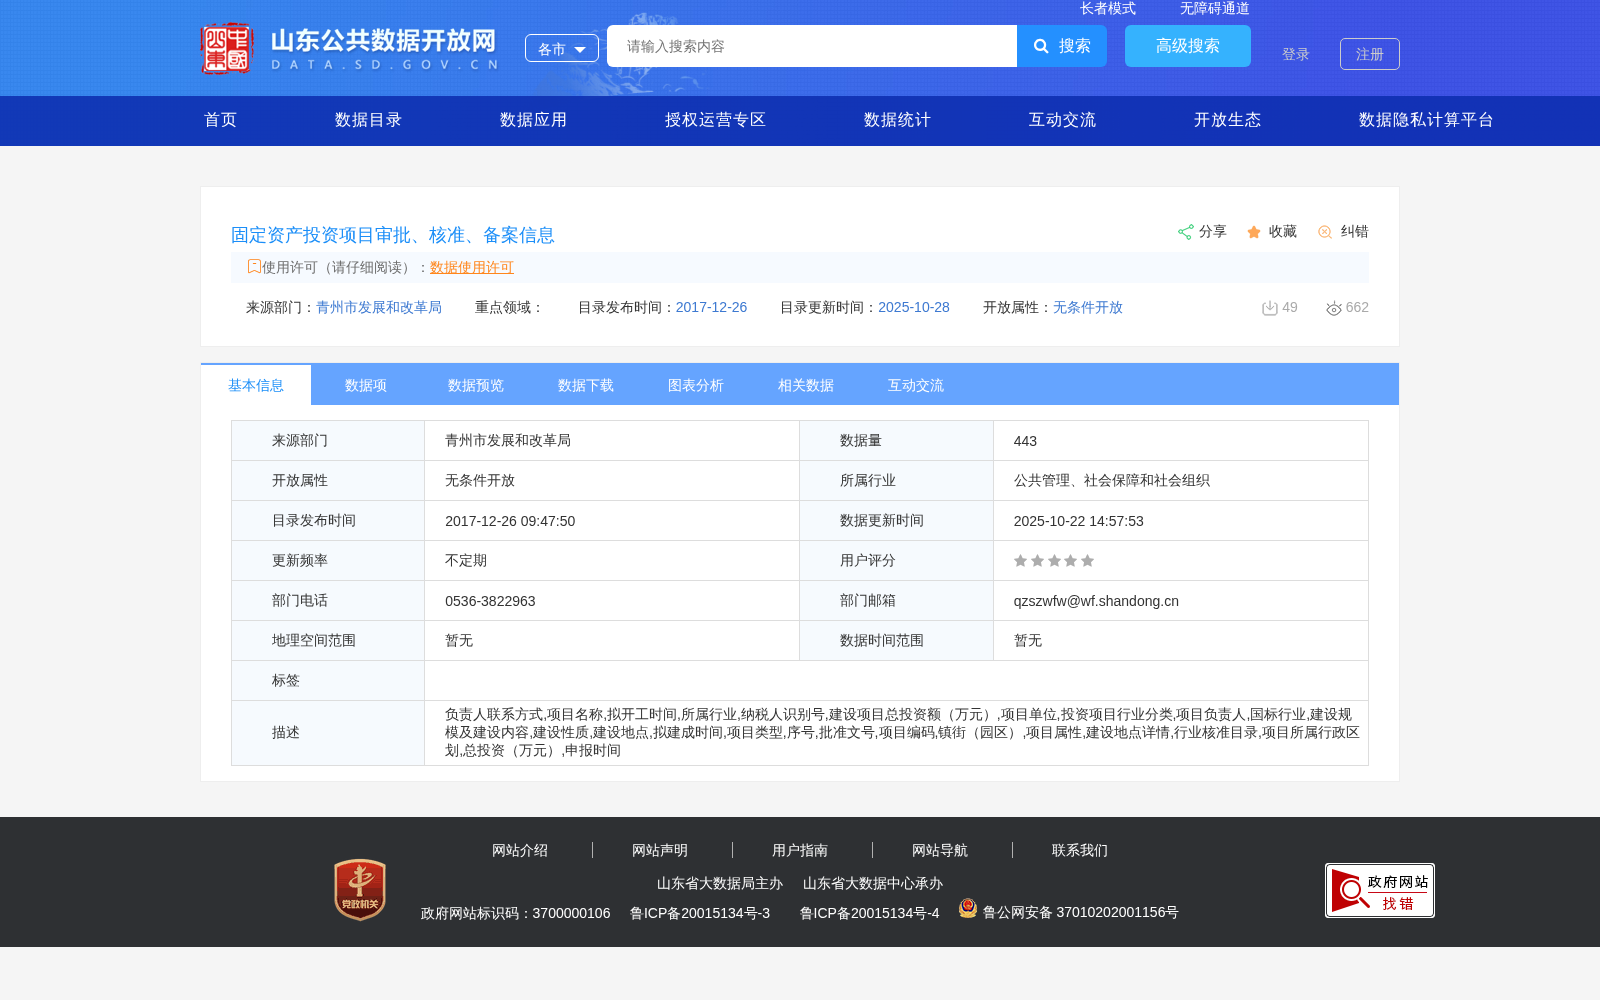Click update frequency value 不定期
This screenshot has height=1000, width=1600.
(x=466, y=560)
